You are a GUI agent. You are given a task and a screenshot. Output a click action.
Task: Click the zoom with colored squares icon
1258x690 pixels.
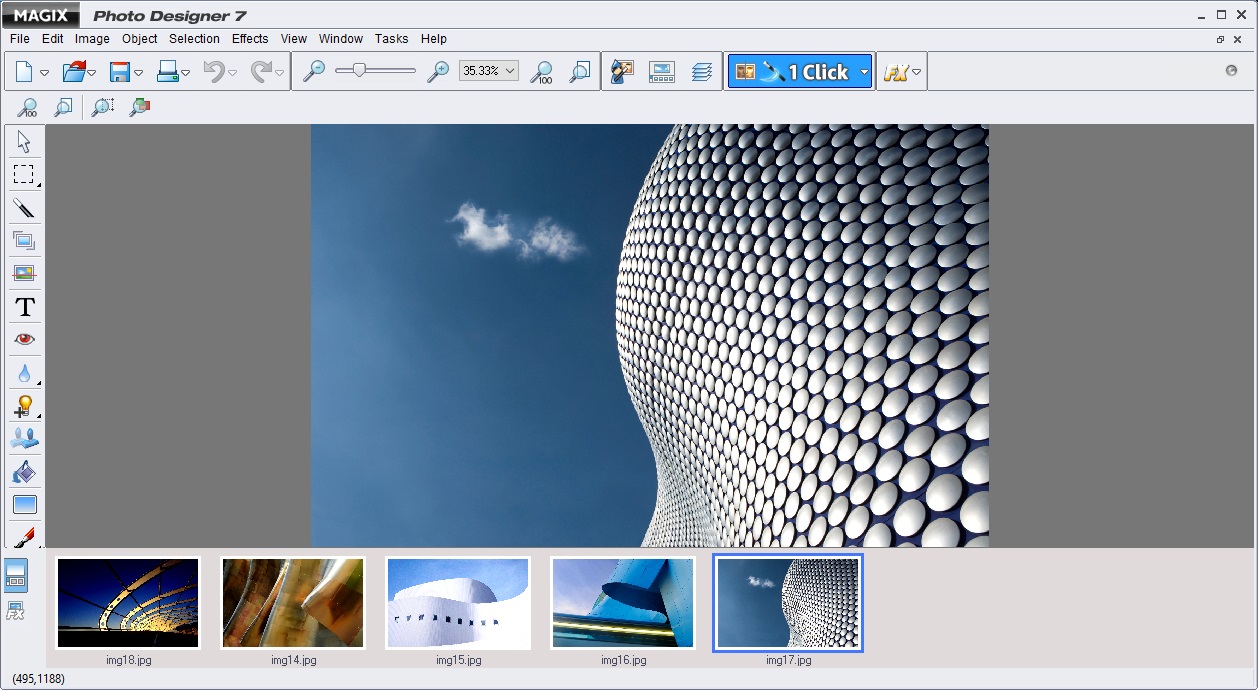[140, 107]
